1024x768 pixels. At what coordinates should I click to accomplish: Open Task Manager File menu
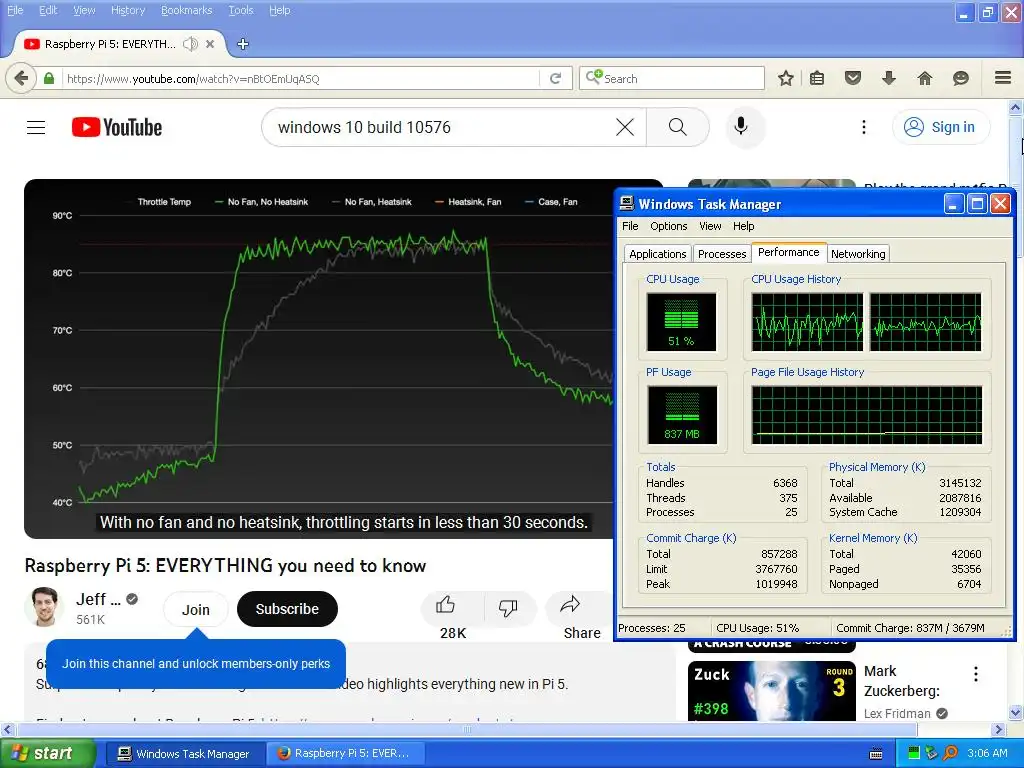click(x=630, y=226)
